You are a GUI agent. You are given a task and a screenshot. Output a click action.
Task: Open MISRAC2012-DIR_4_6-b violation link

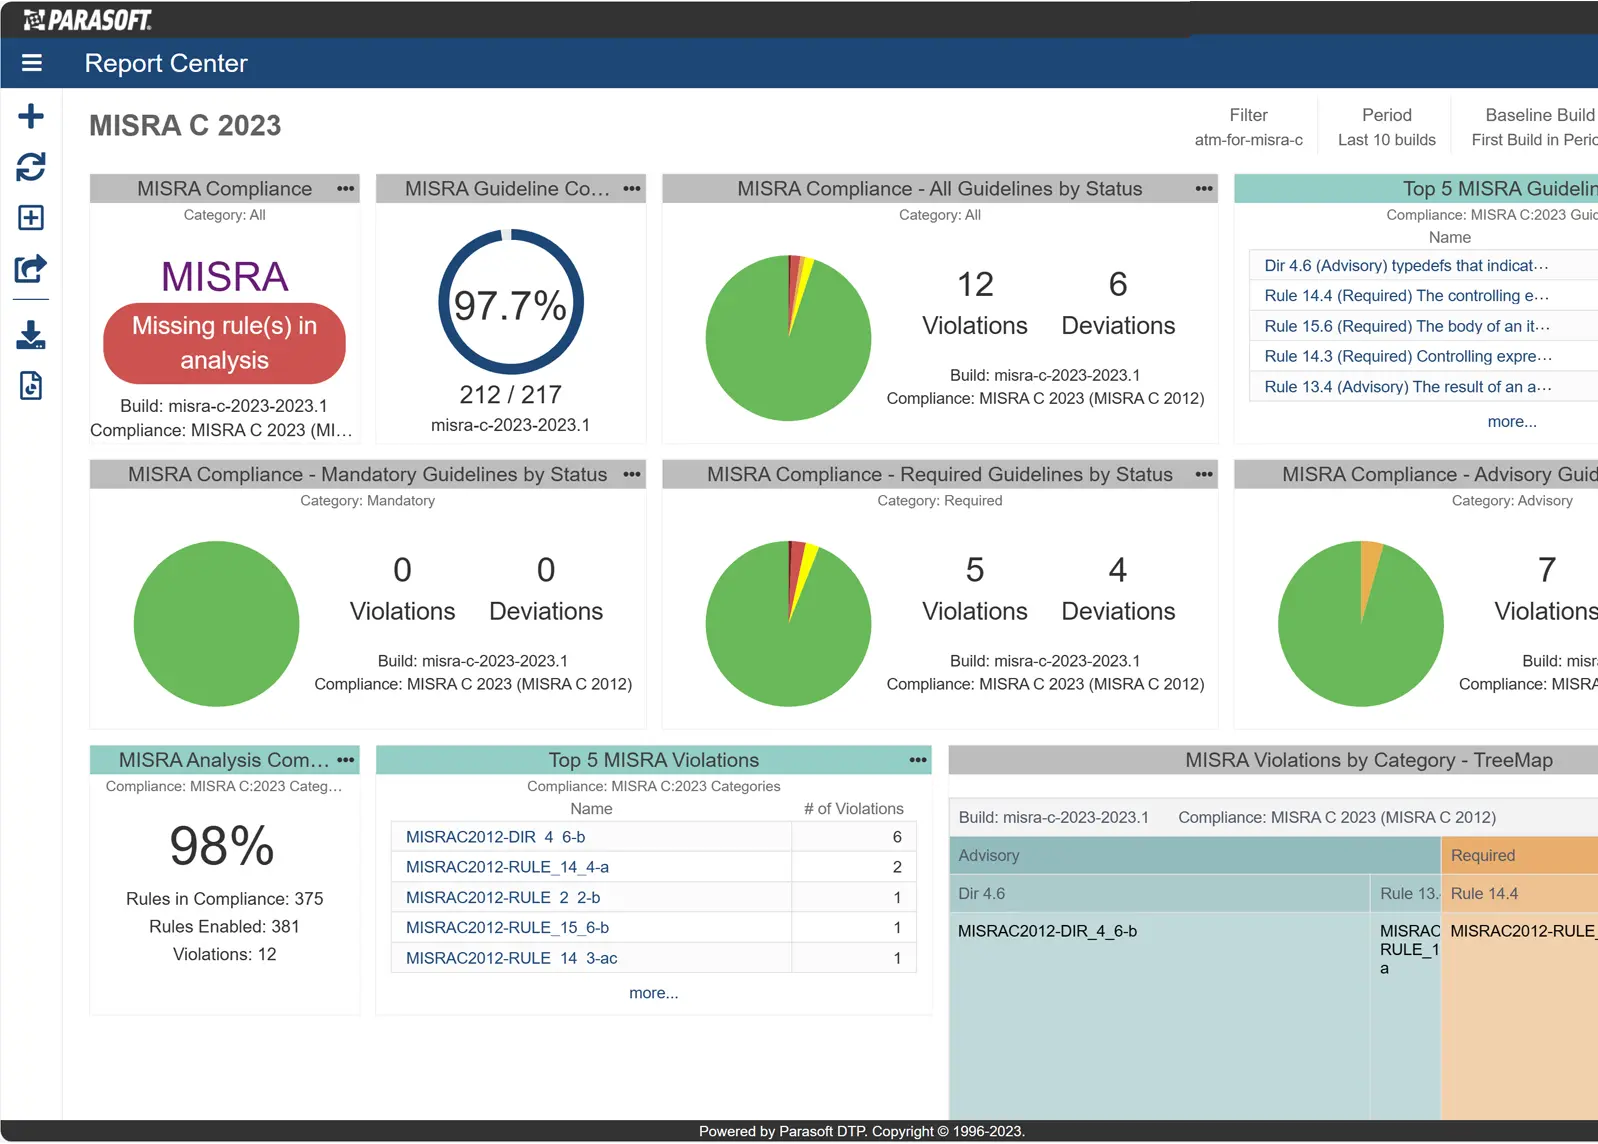495,837
